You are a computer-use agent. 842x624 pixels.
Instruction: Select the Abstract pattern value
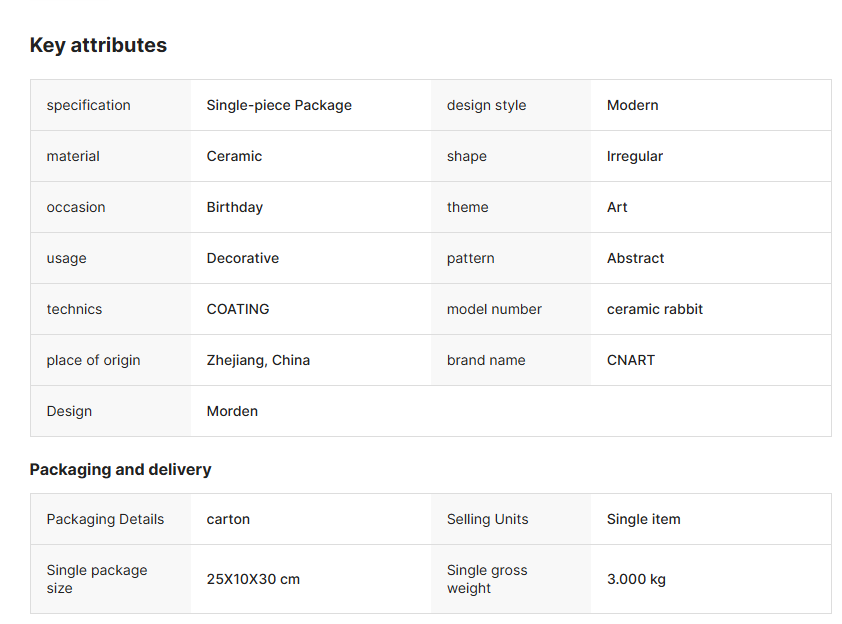pyautogui.click(x=635, y=258)
